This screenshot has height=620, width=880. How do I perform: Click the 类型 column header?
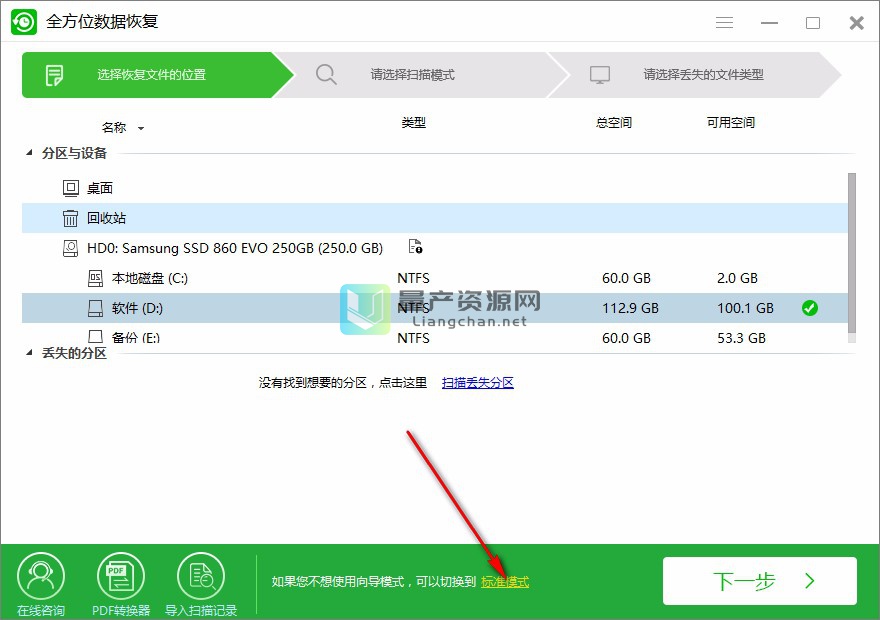tap(414, 122)
